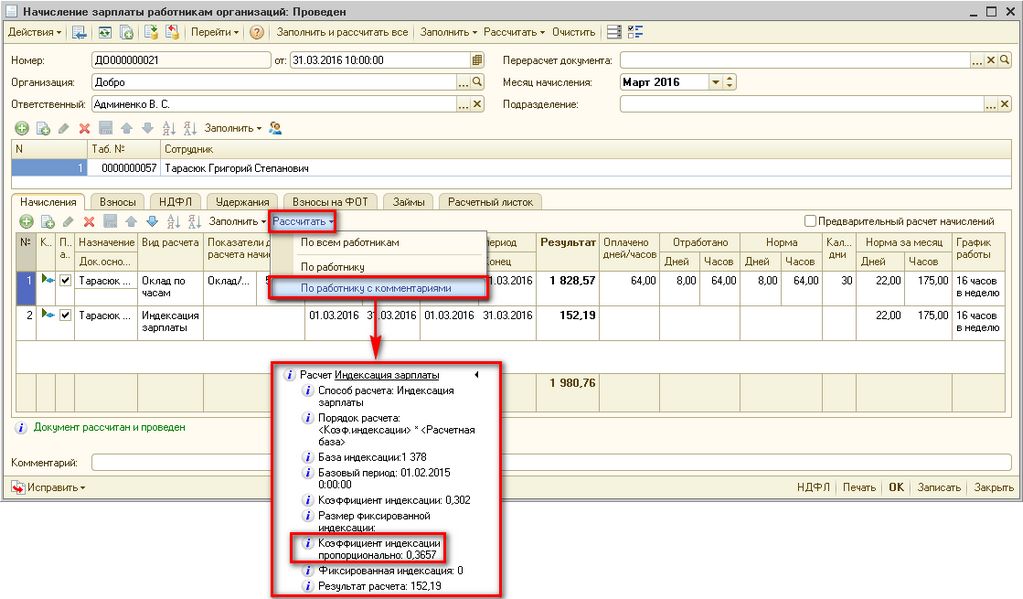The height and width of the screenshot is (599, 1023).
Task: Copy the selected employee row
Action: [43, 129]
